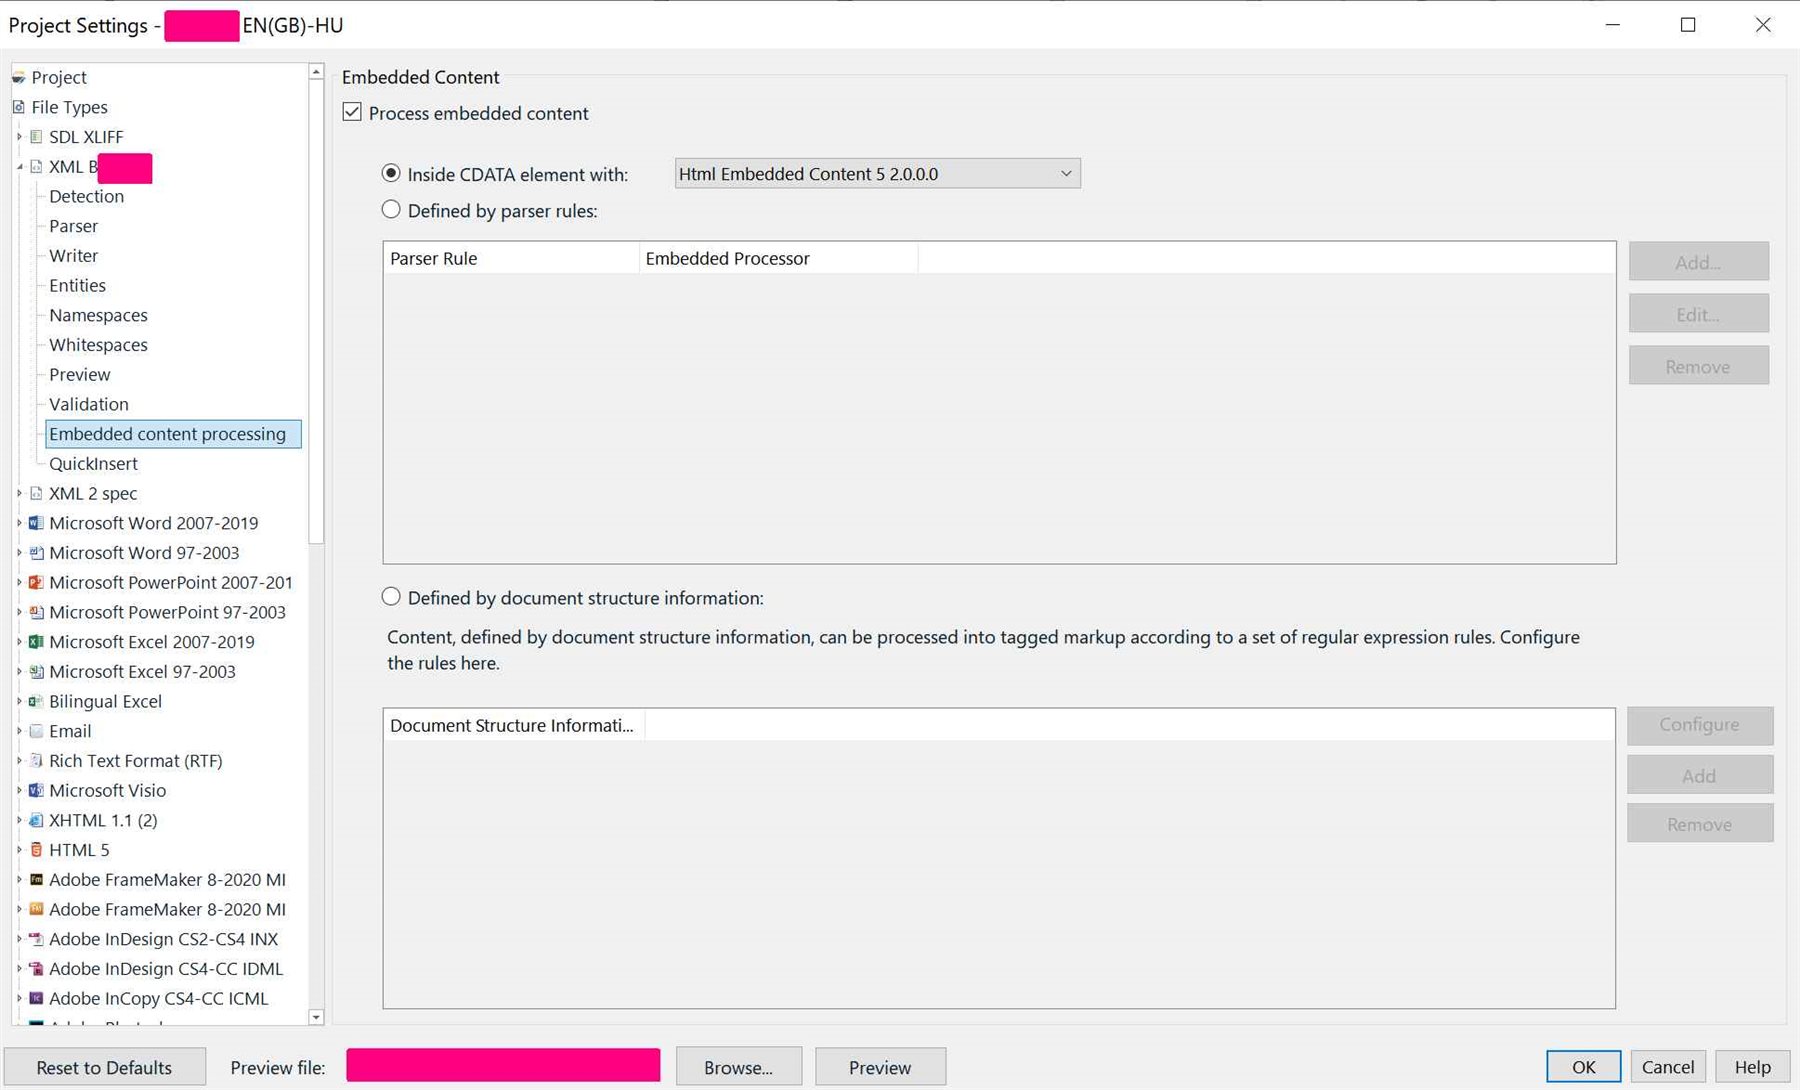This screenshot has width=1800, height=1090.
Task: Click the Embedded Processor column header
Action: (778, 258)
